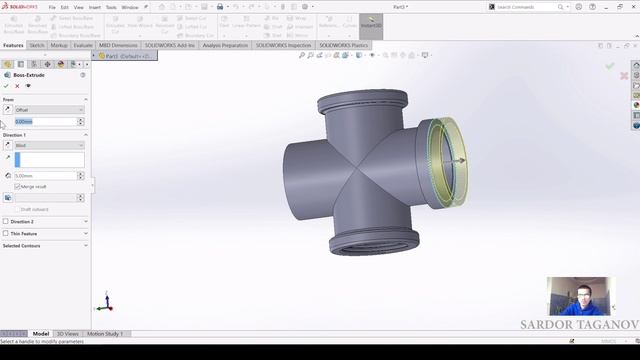
Task: Expand the Direction 2 section chevron
Action: pyautogui.click(x=86, y=222)
